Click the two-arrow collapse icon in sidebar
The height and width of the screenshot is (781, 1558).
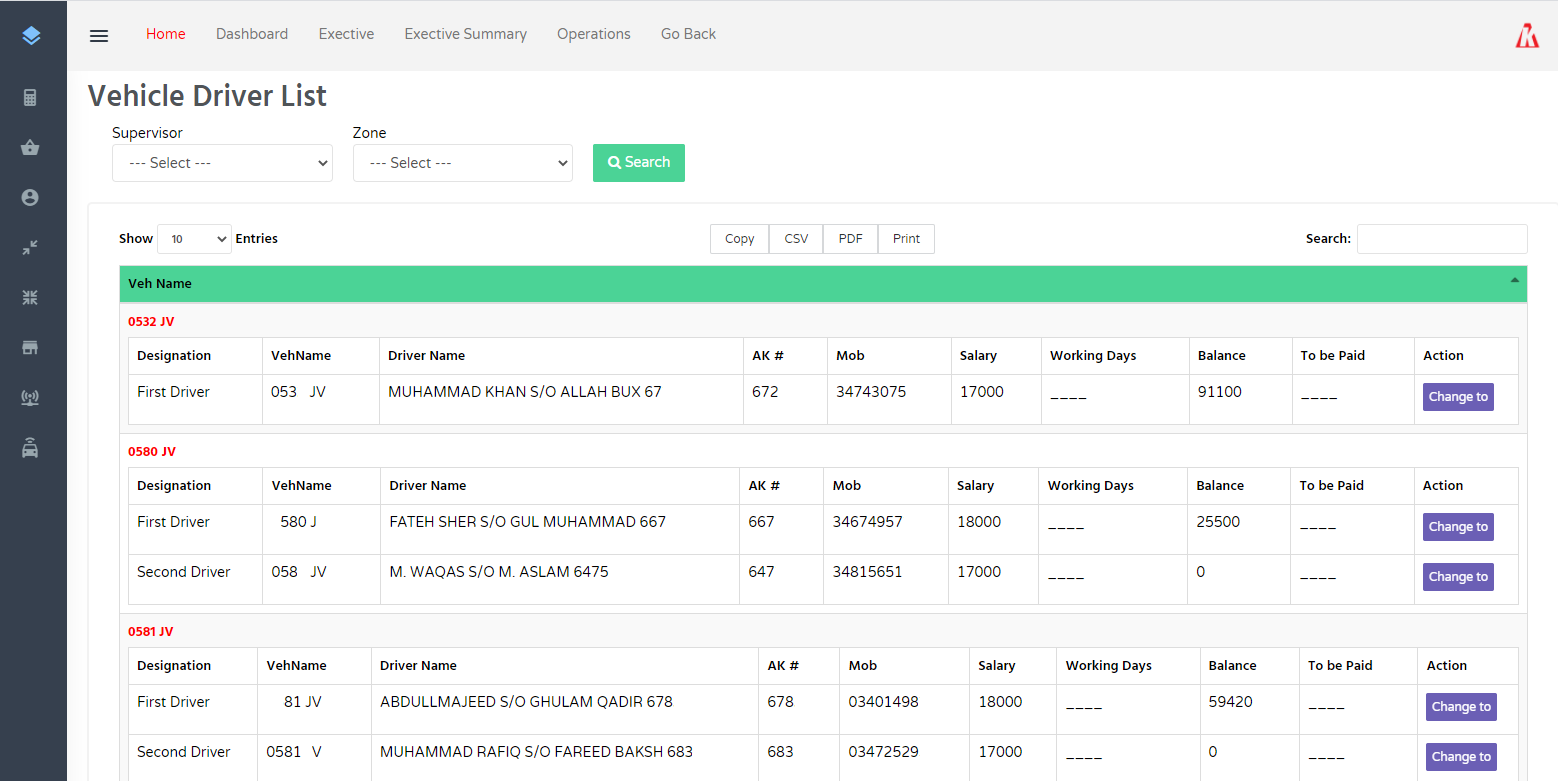click(x=30, y=247)
